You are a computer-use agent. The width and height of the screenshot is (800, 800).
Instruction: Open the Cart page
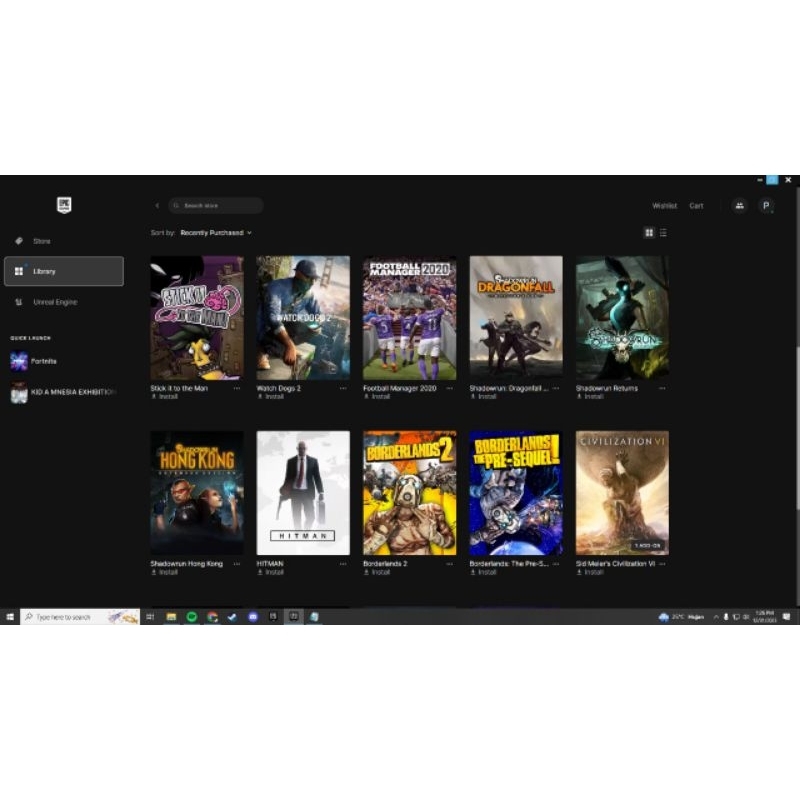tap(696, 206)
